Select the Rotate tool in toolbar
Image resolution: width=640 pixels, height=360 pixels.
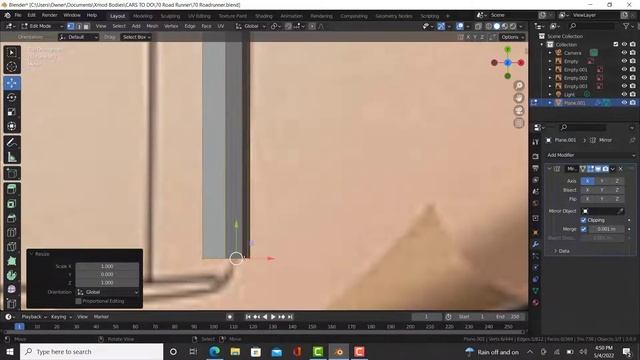(x=12, y=97)
